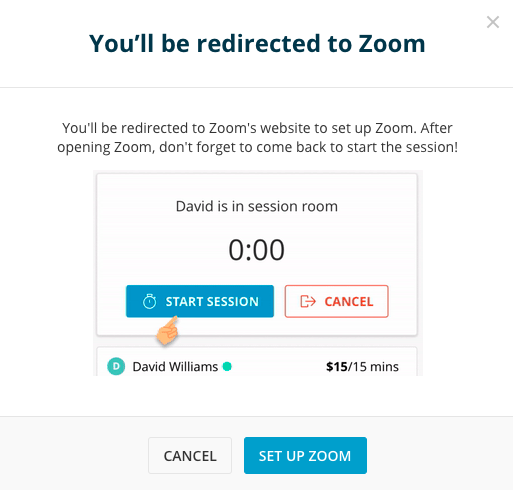Image resolution: width=513 pixels, height=490 pixels.
Task: Click the 0:00 session timer
Action: click(x=256, y=250)
